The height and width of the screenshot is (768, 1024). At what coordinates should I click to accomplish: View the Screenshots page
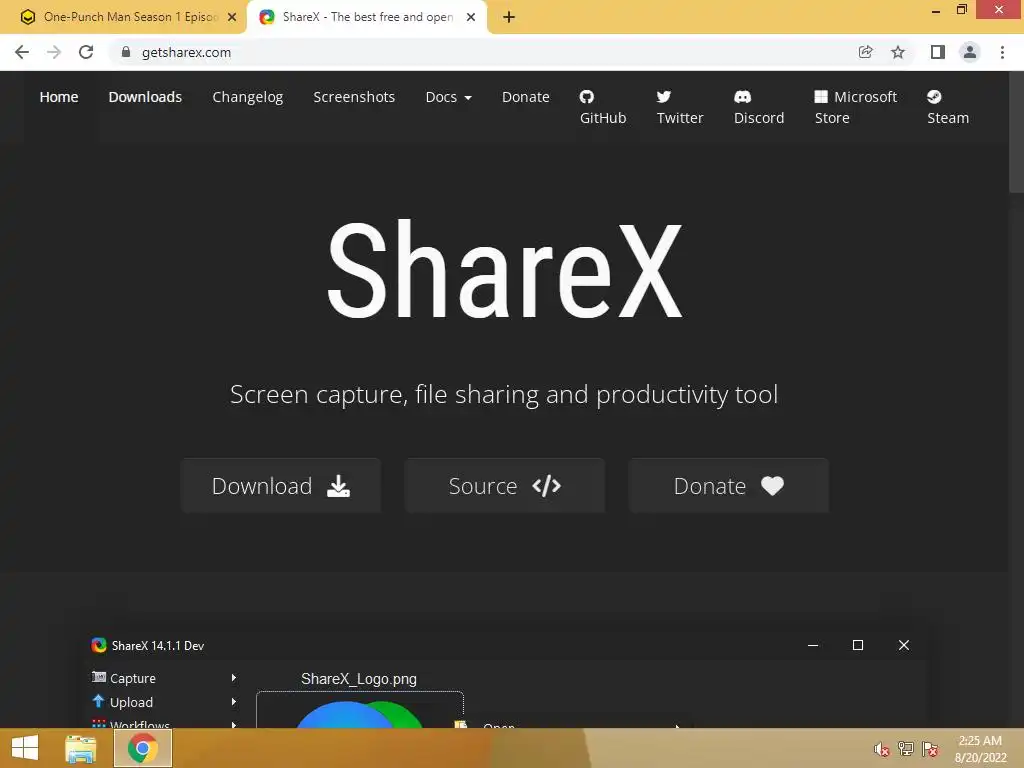point(354,97)
